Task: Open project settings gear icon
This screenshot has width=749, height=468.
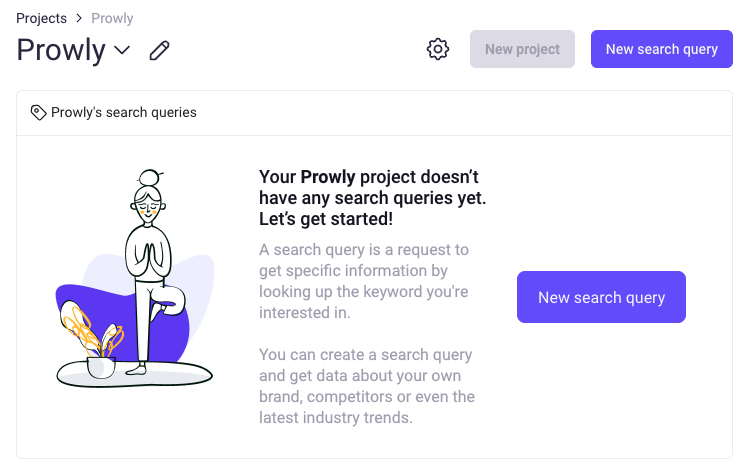Action: (x=438, y=49)
